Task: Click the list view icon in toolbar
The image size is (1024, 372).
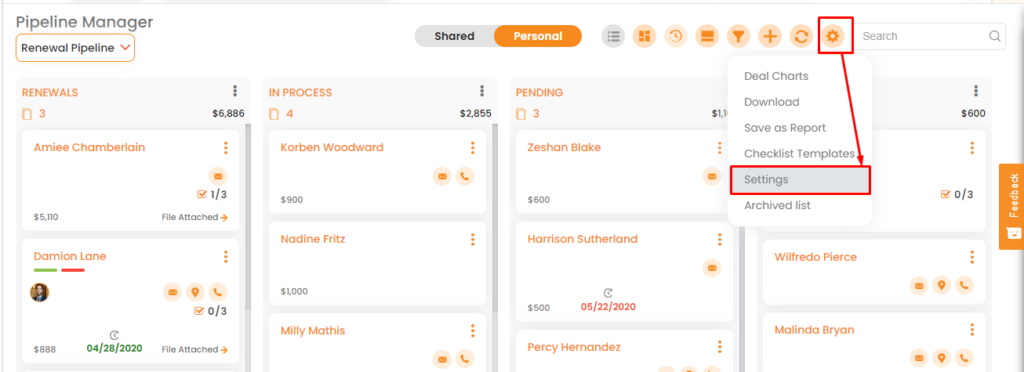Action: pos(613,37)
